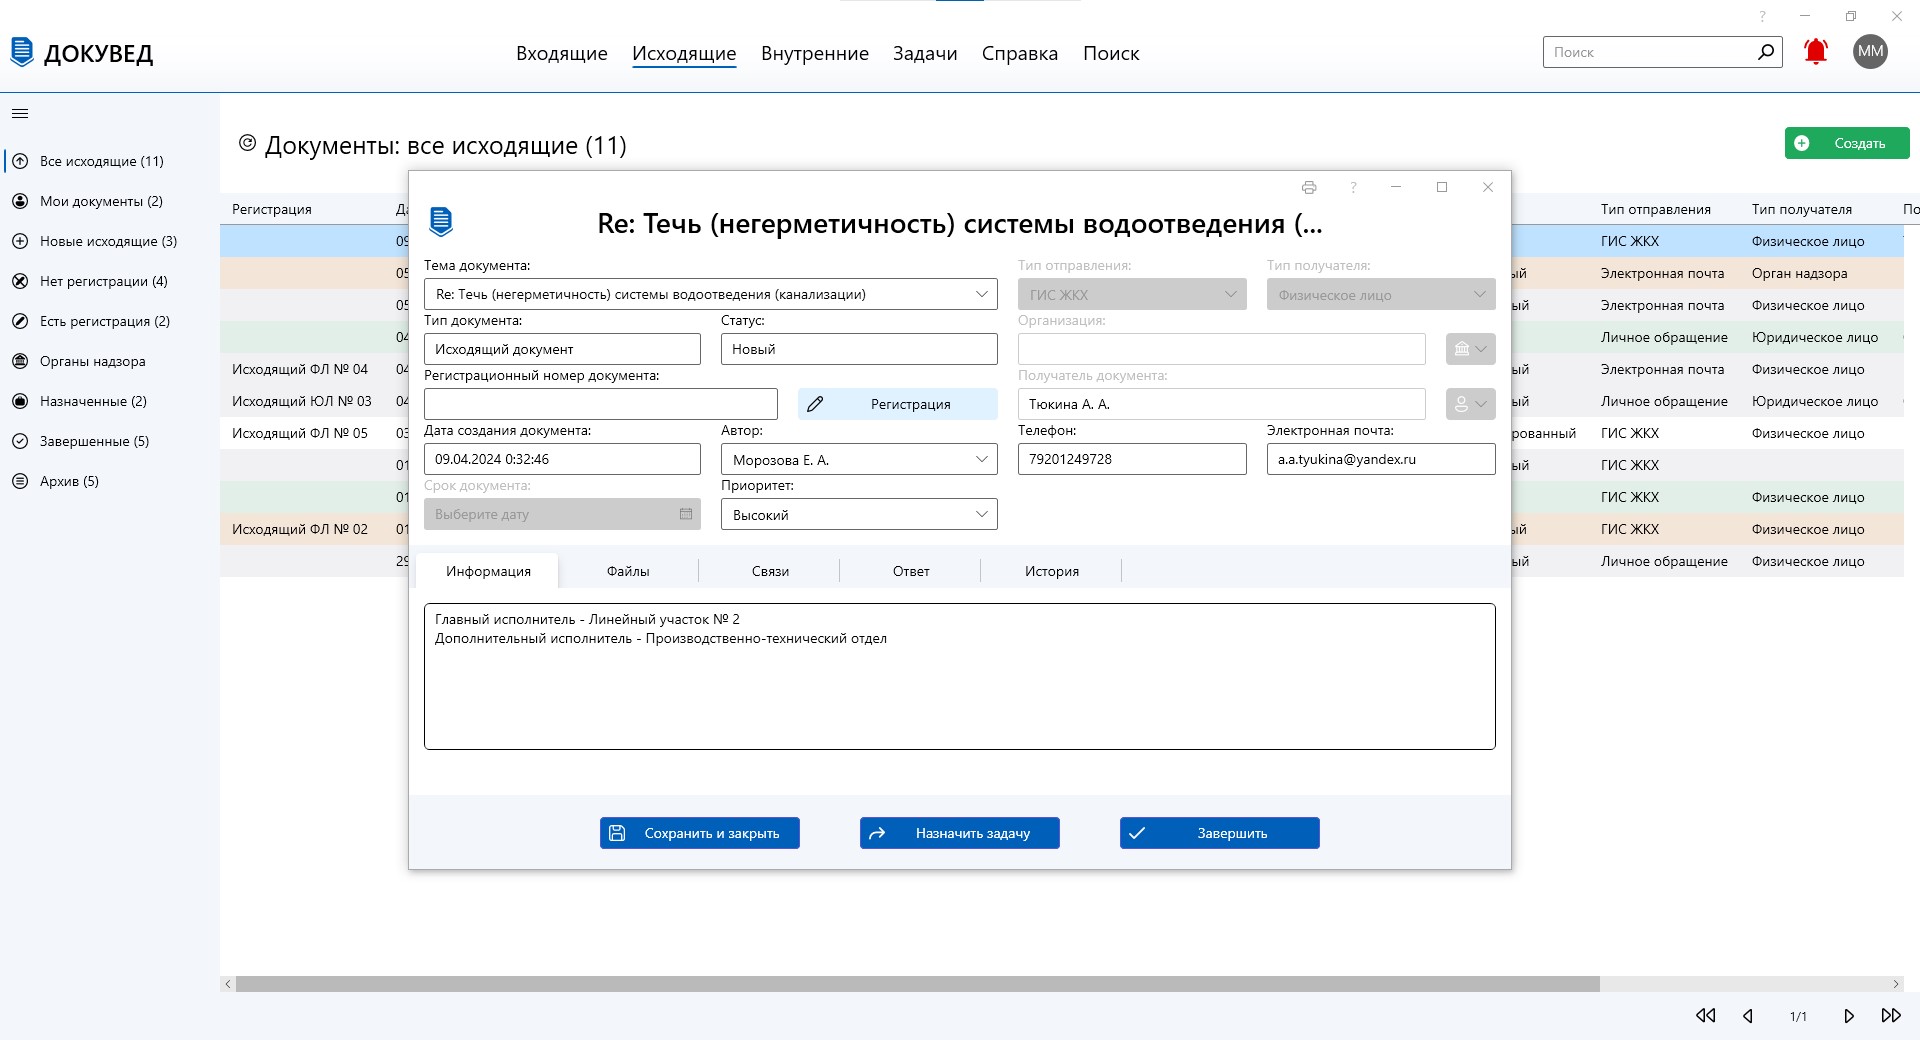The width and height of the screenshot is (1920, 1040).
Task: Focus Регистрационный номер документа field
Action: click(x=600, y=404)
